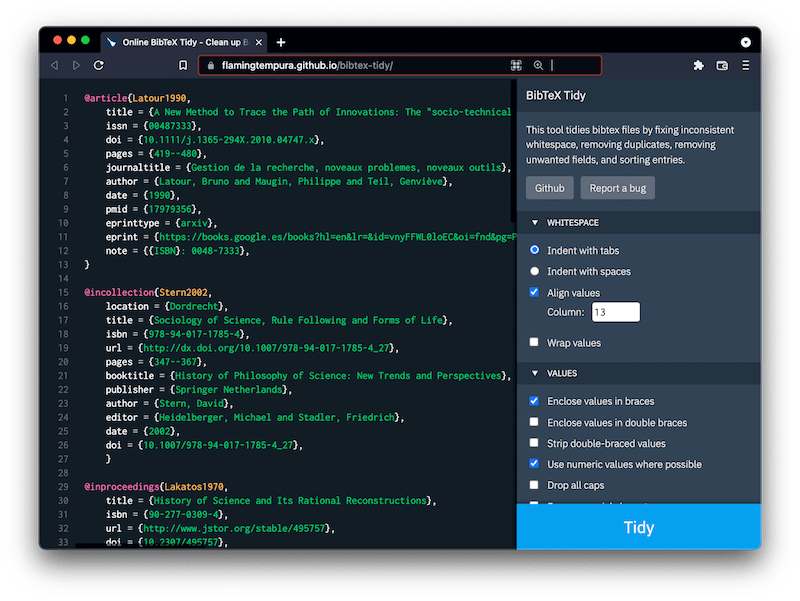Screen dimensions: 800x601
Task: Click the location value Dordrecht
Action: [x=194, y=306]
